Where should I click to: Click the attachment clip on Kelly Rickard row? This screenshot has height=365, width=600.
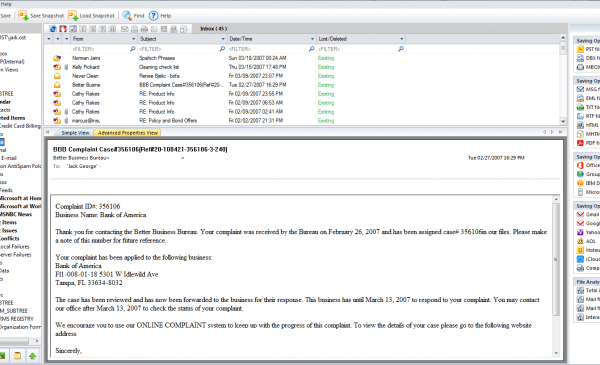[x=66, y=67]
